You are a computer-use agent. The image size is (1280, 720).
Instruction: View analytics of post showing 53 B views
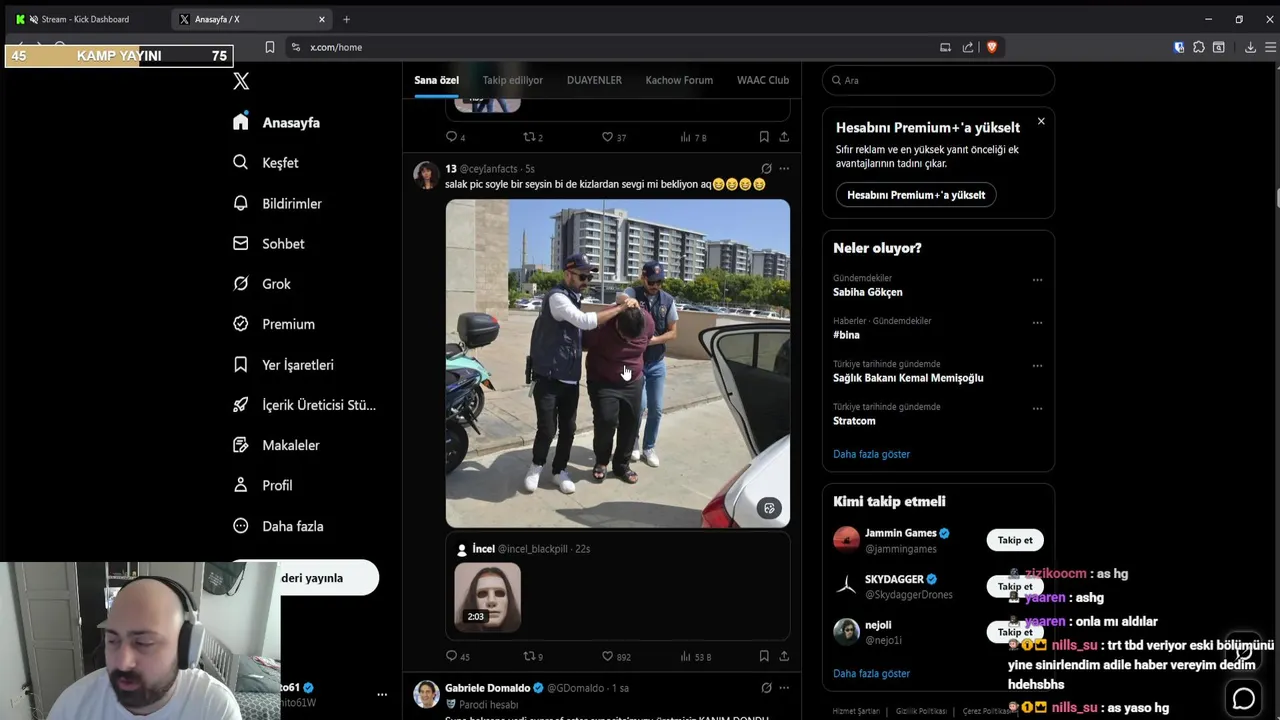pyautogui.click(x=695, y=656)
